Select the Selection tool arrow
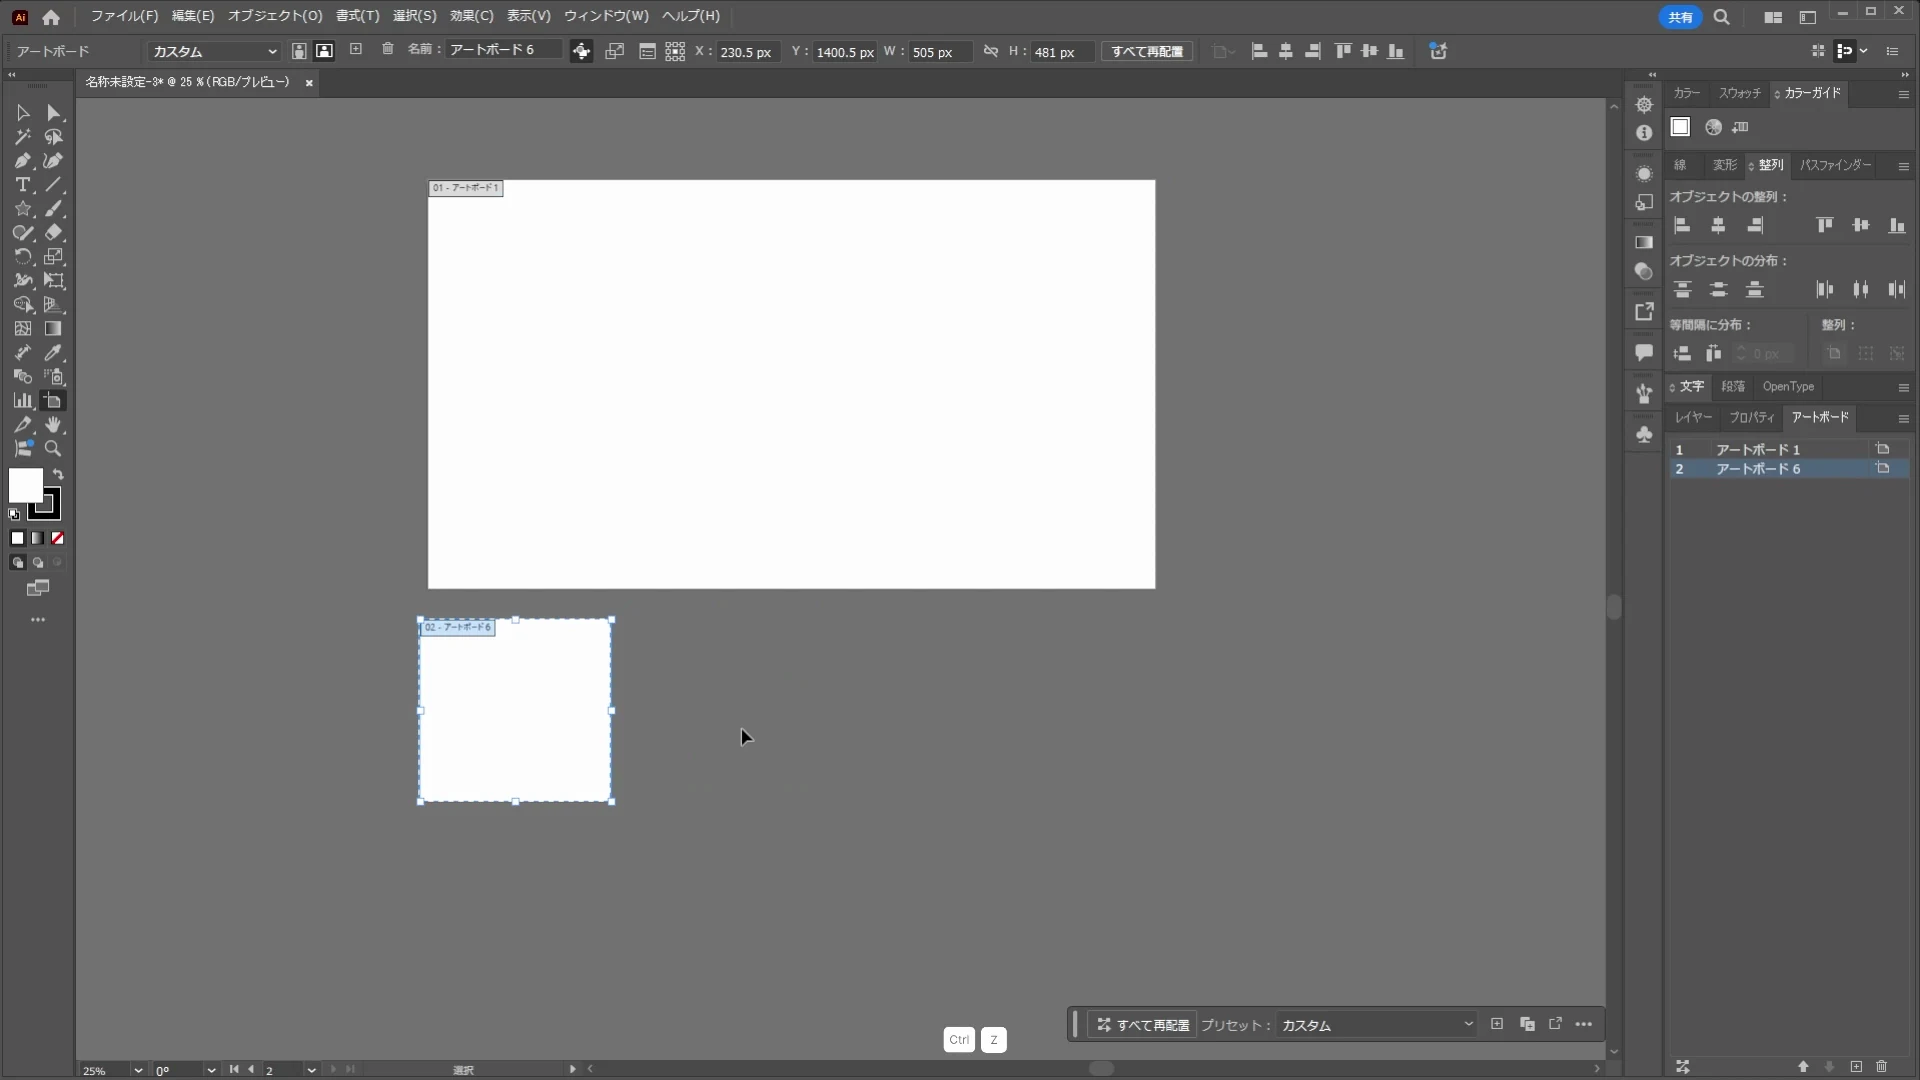The height and width of the screenshot is (1080, 1920). click(x=23, y=113)
